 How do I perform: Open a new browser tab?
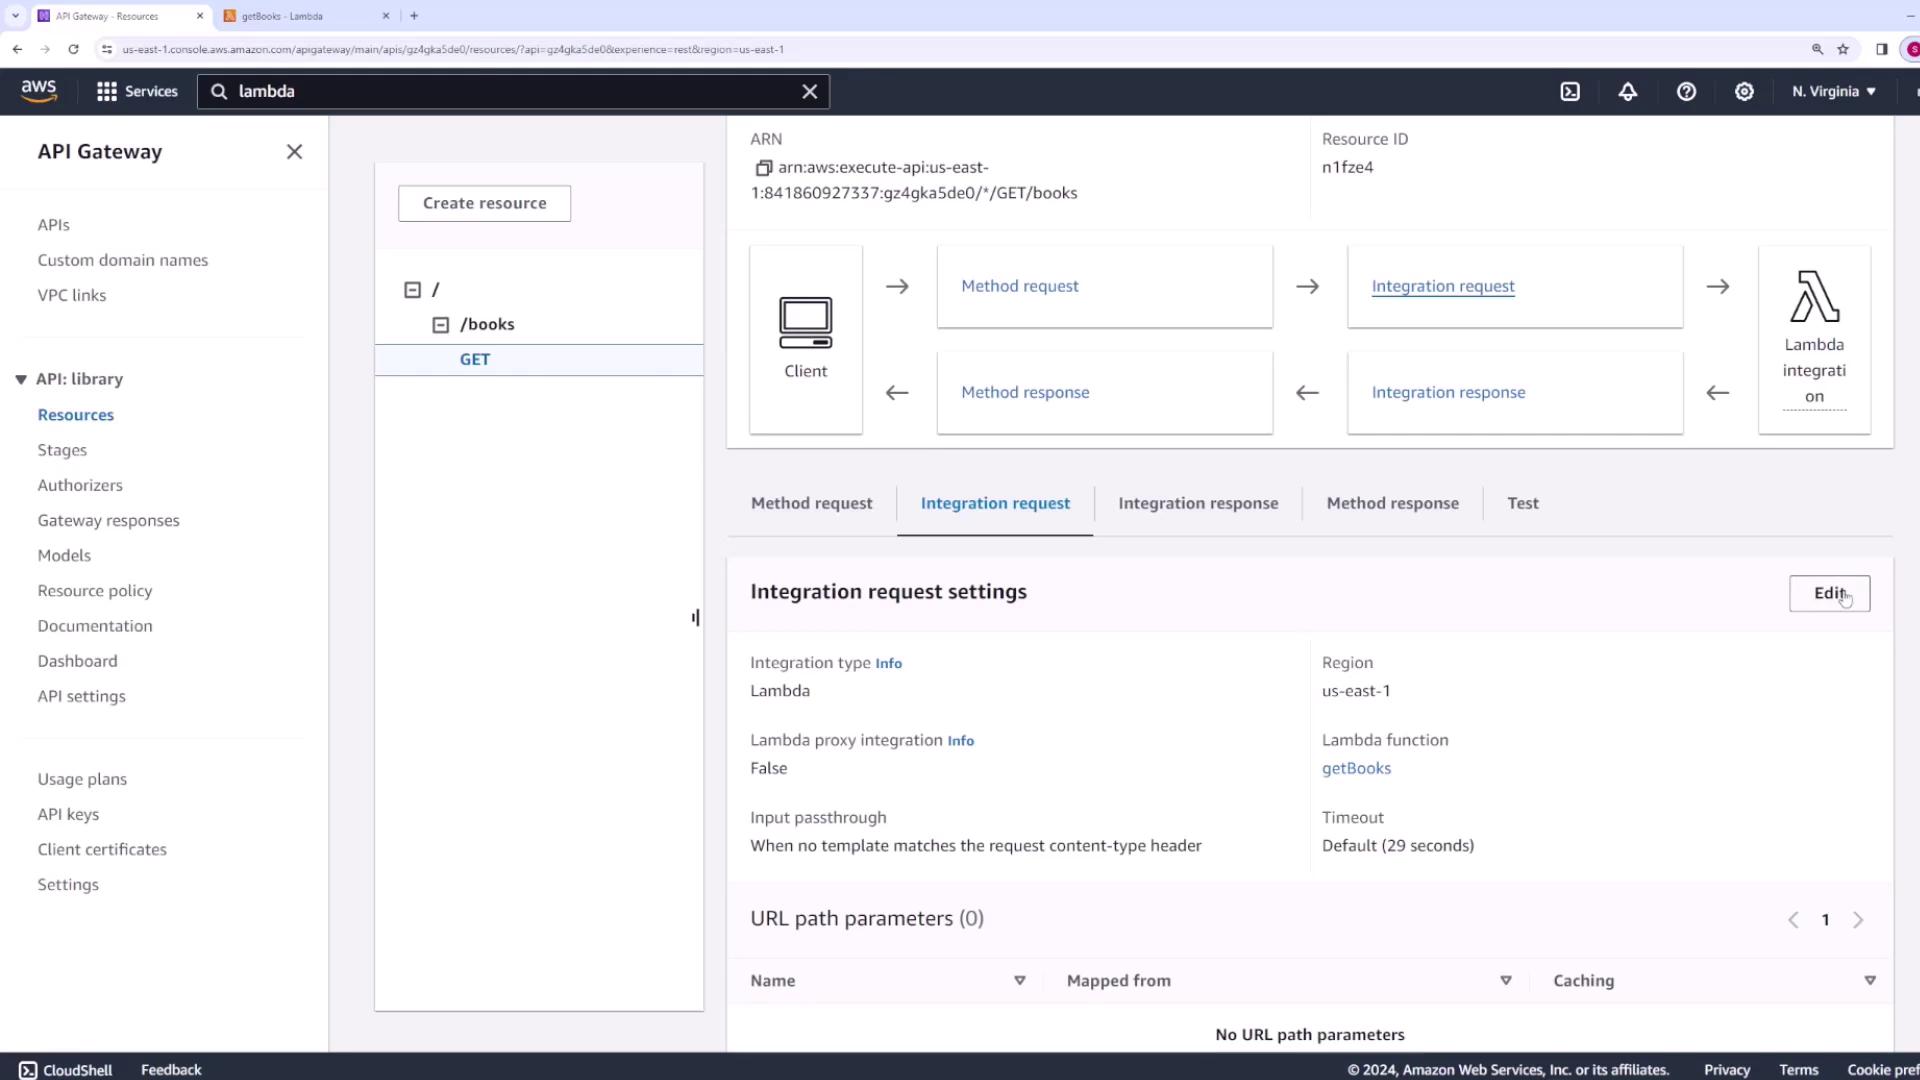click(x=414, y=16)
